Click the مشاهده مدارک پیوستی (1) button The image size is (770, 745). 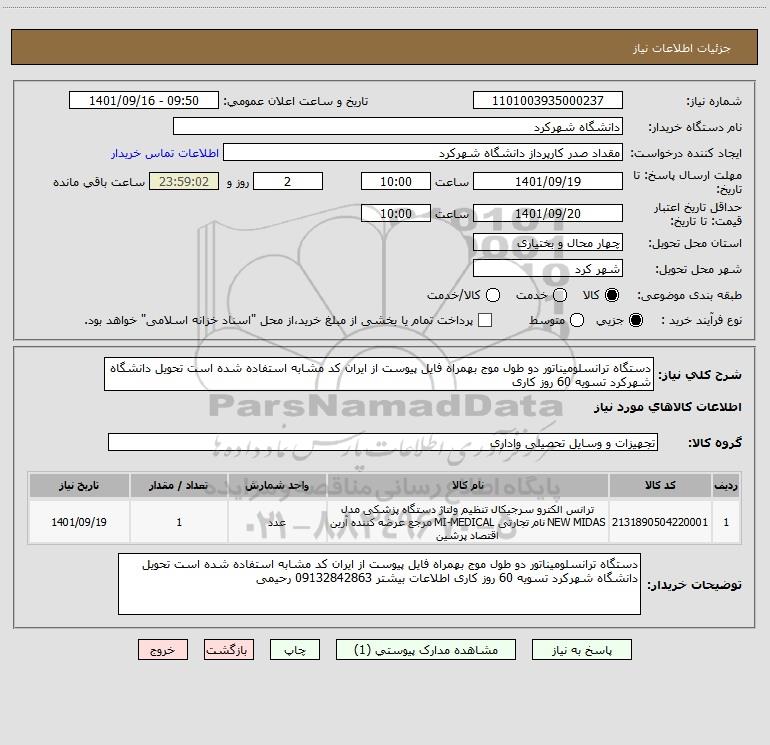[x=426, y=650]
